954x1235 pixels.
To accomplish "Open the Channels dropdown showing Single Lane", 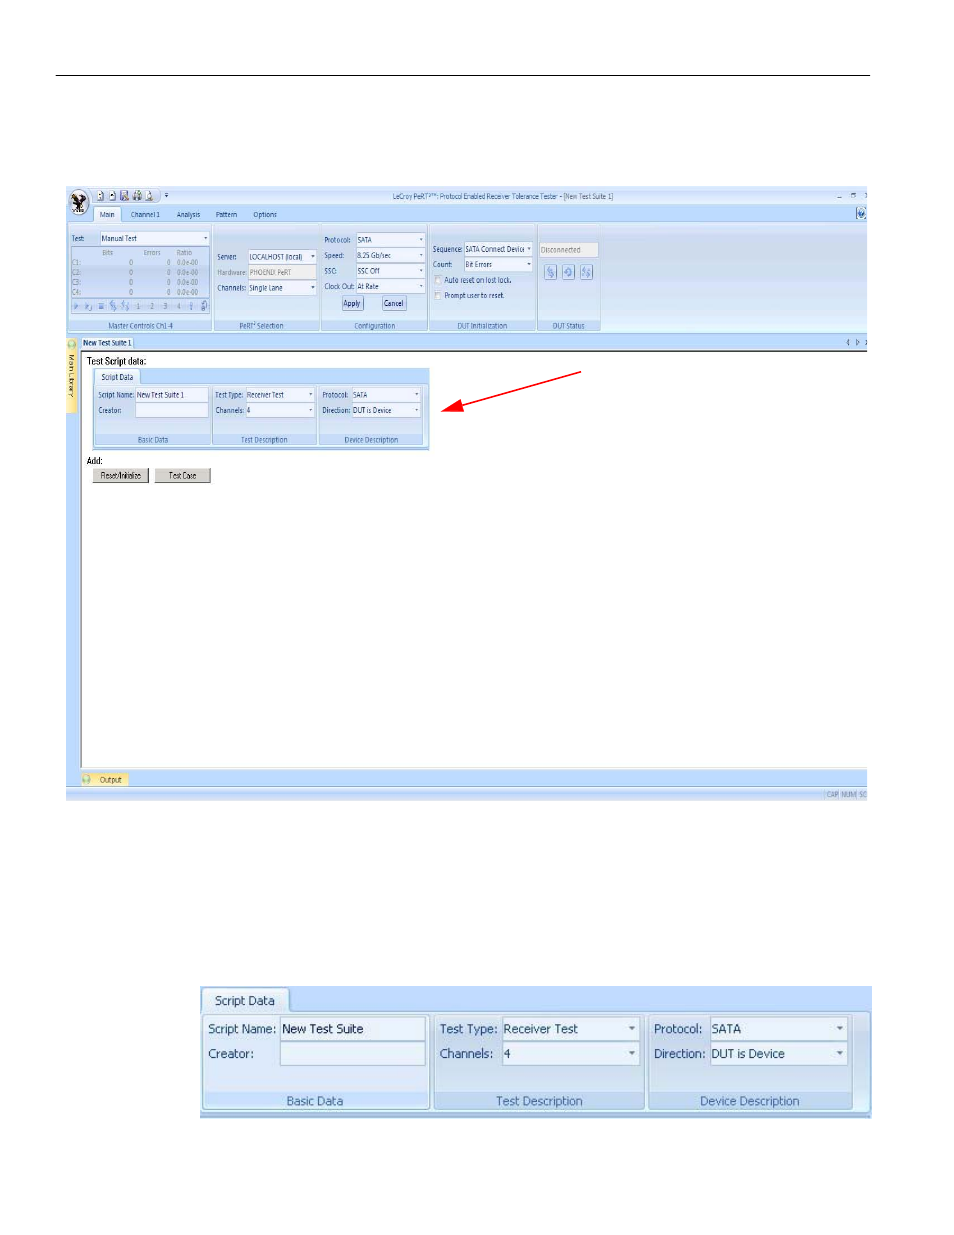I will (x=282, y=288).
